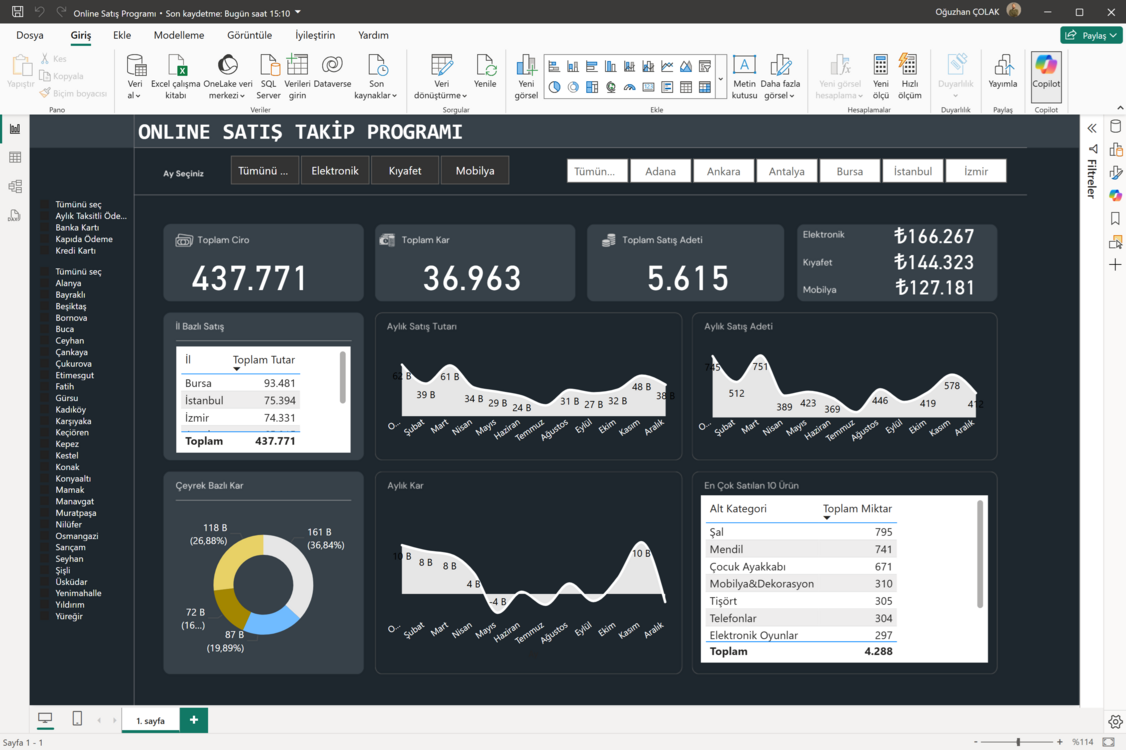Open the DAX query view icon
The height and width of the screenshot is (750, 1126).
[15, 216]
